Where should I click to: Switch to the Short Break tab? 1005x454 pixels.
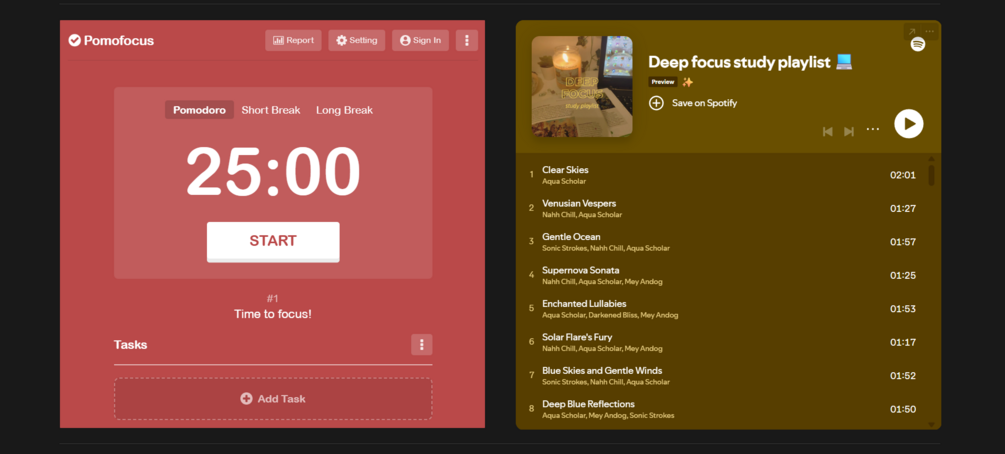click(x=270, y=110)
